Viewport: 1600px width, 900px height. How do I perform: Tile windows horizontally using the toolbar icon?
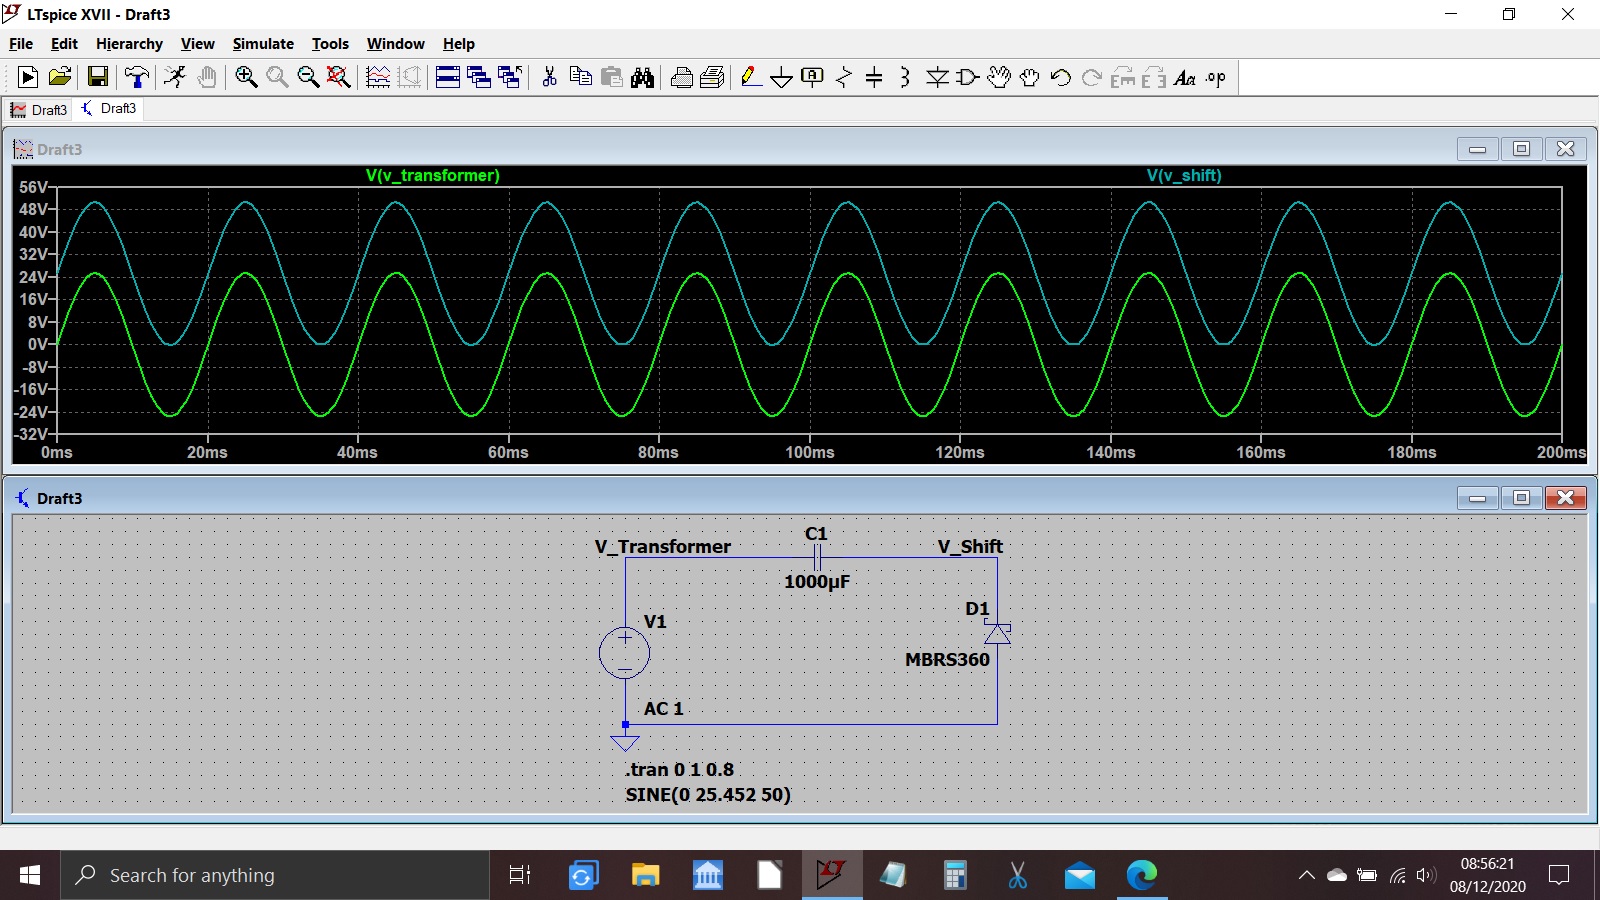click(448, 77)
